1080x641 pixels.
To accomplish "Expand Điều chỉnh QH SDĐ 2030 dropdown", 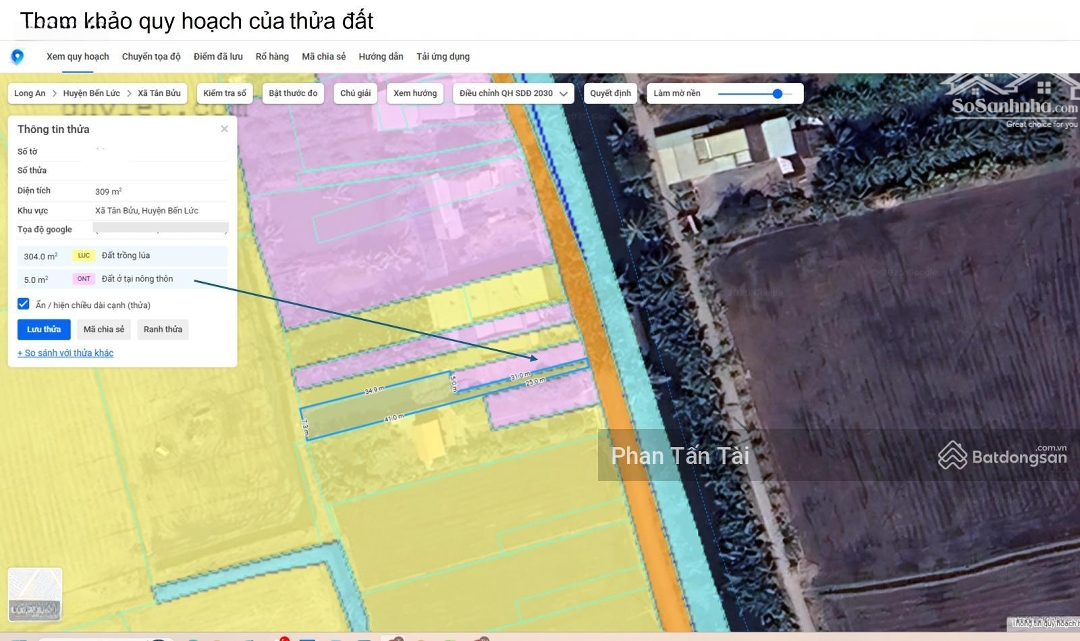I will pos(514,93).
